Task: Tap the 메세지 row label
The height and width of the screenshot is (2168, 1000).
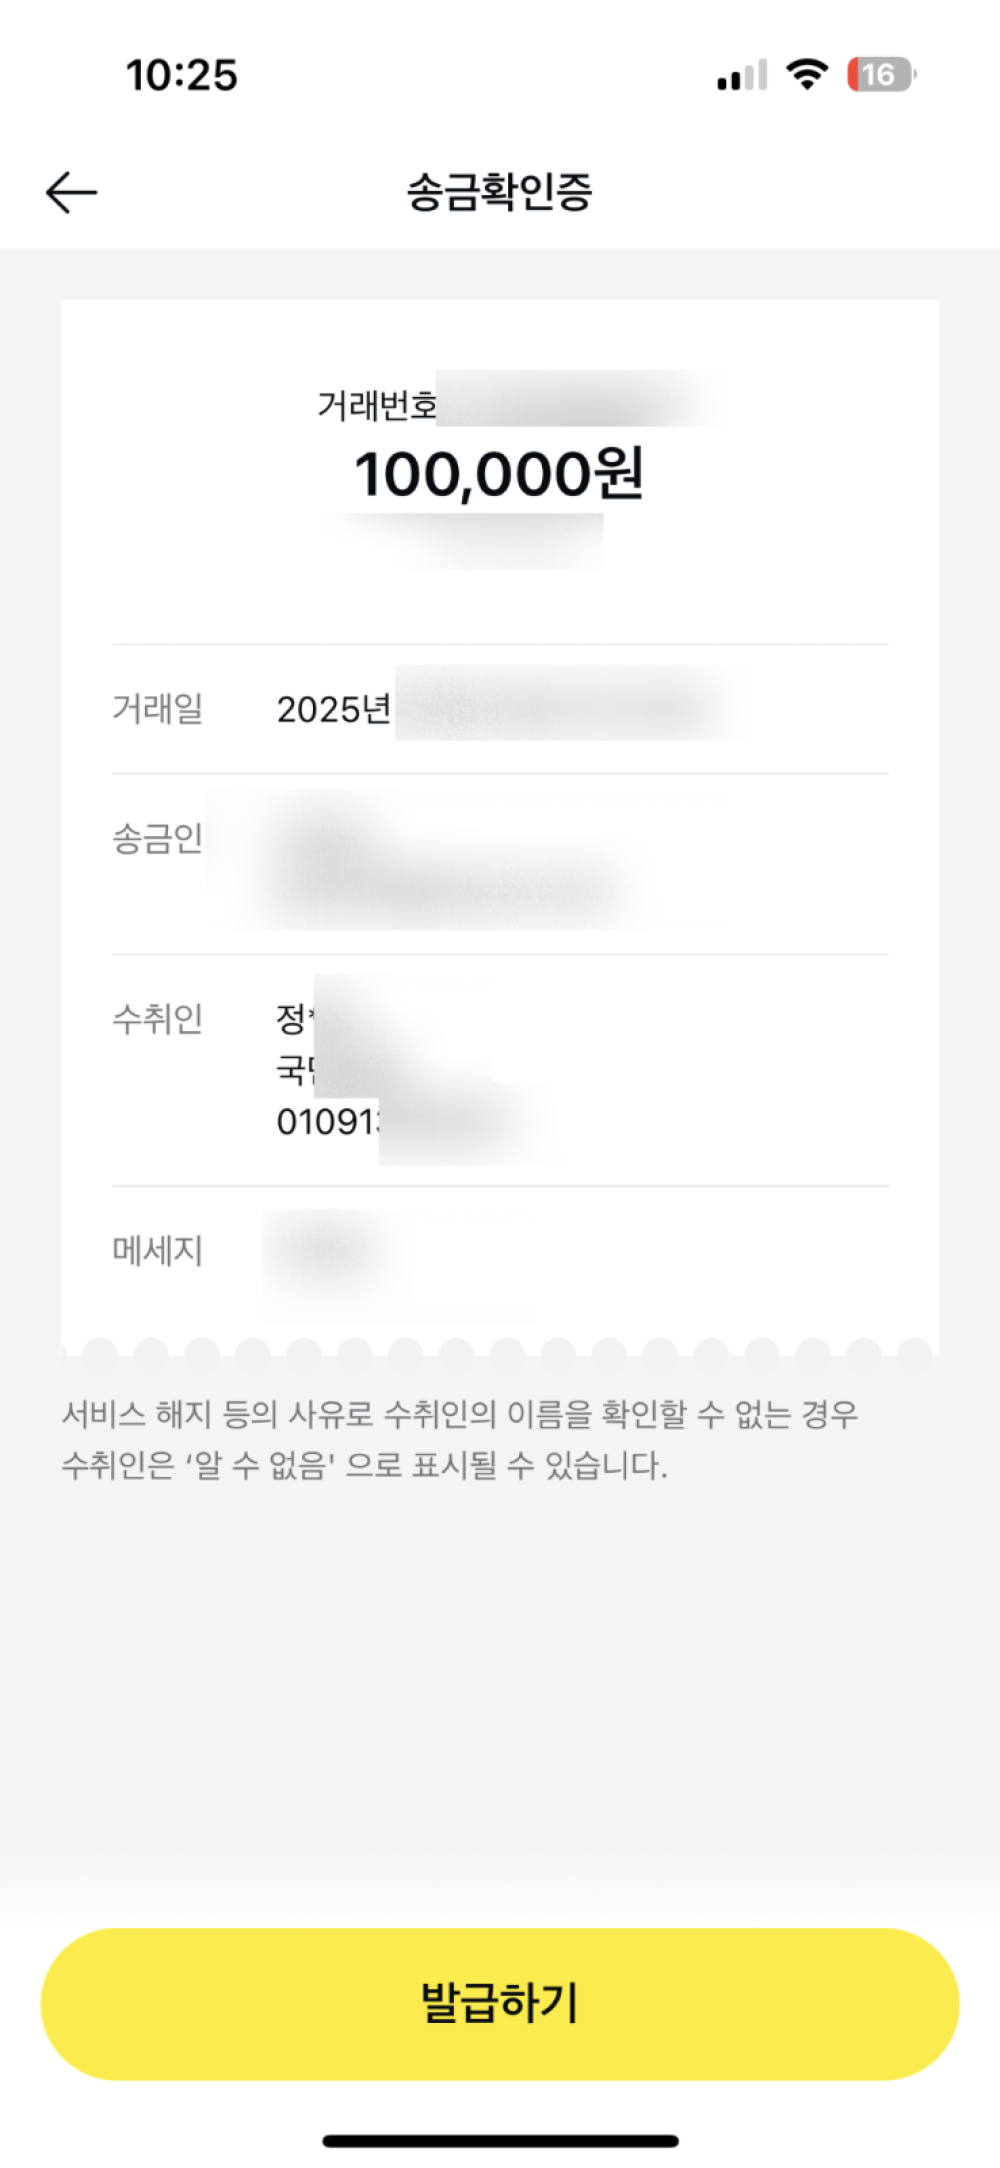Action: [157, 1250]
